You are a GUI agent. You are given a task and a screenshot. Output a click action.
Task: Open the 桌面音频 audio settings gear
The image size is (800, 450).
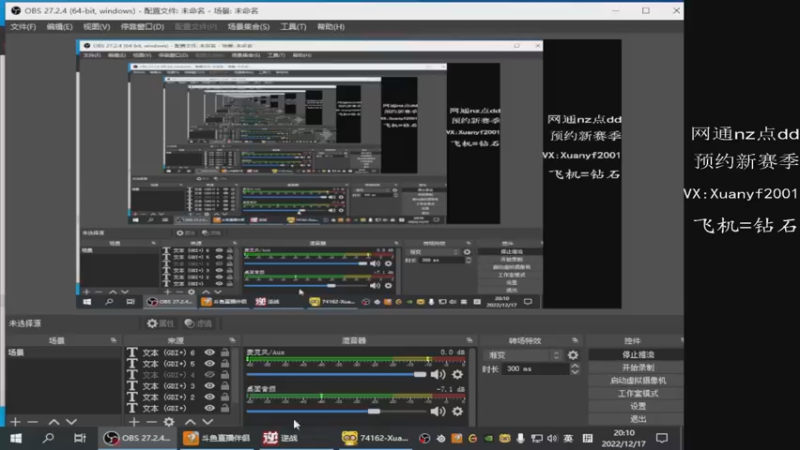(x=458, y=411)
